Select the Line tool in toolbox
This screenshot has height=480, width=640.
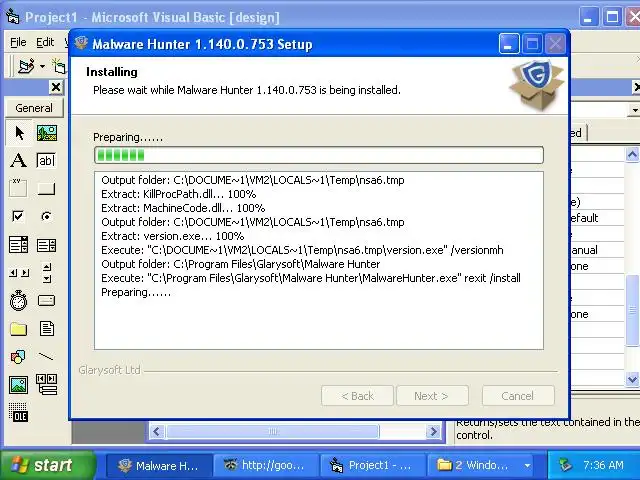click(x=47, y=357)
